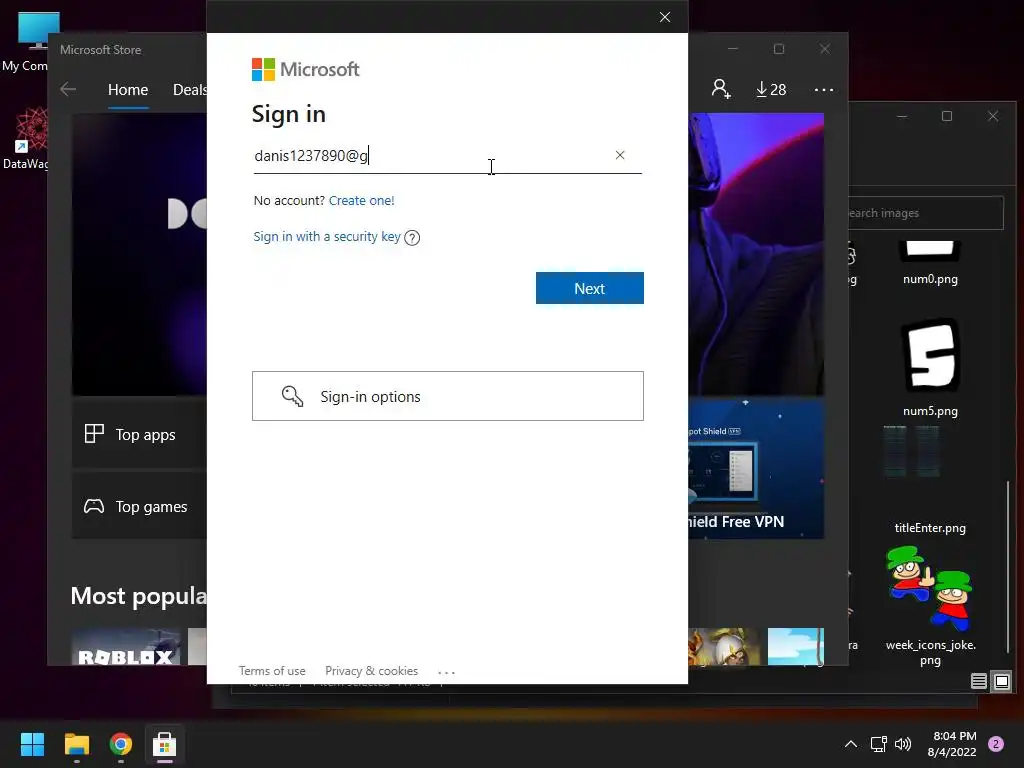This screenshot has width=1024, height=768.
Task: Click the security key help question mark
Action: tap(412, 238)
